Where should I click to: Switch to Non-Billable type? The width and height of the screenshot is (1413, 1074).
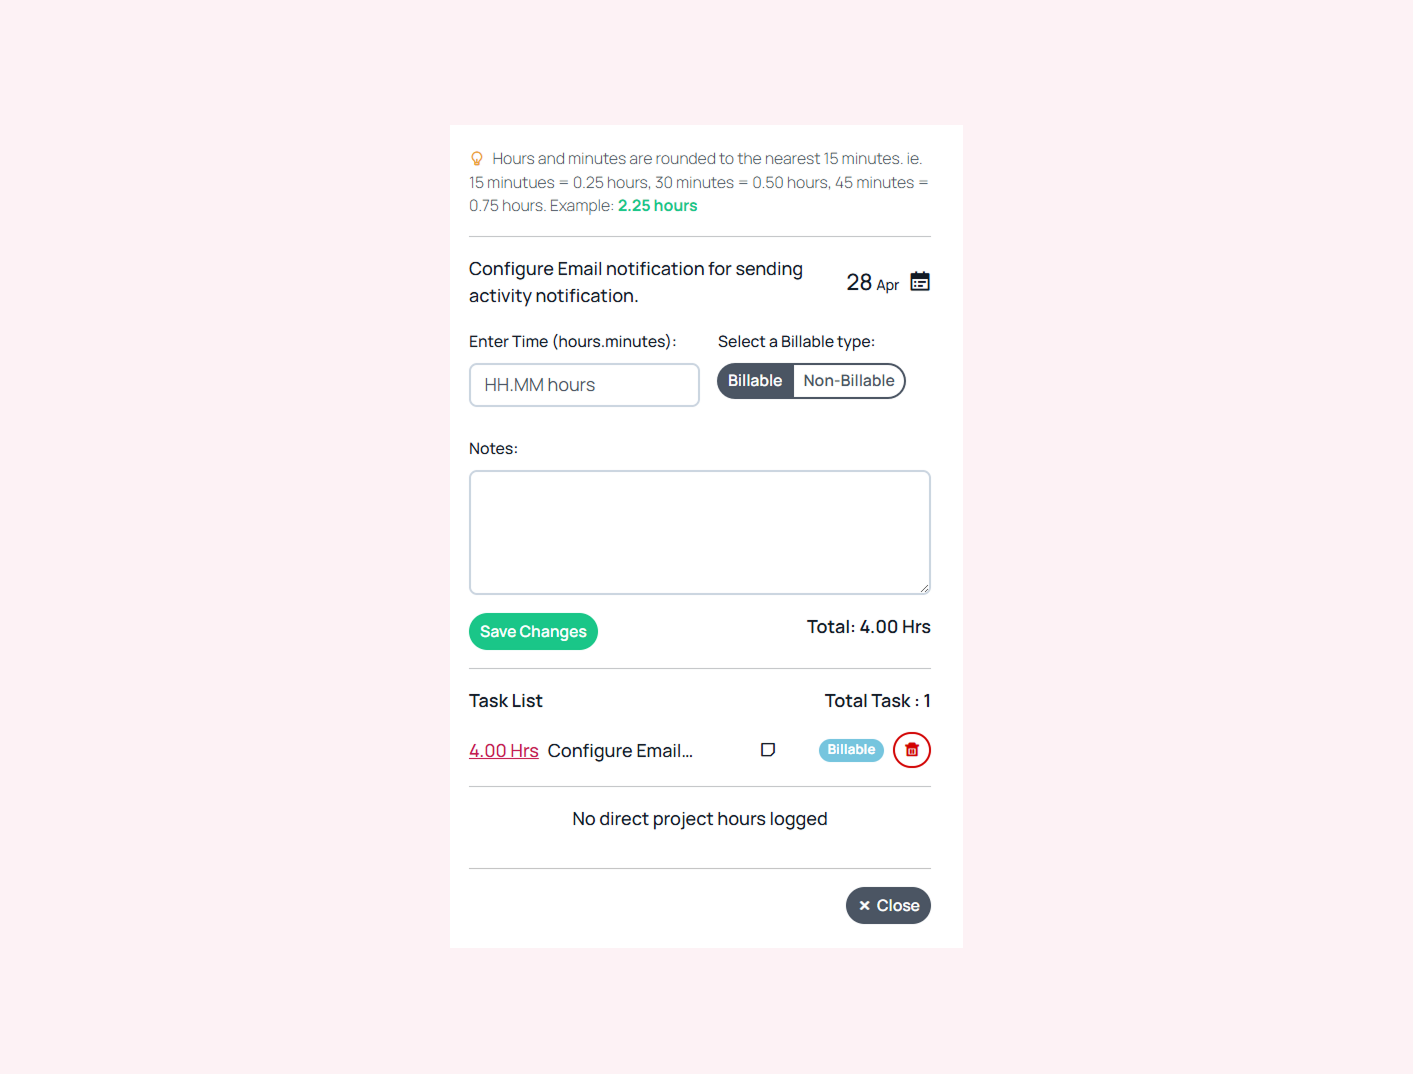pyautogui.click(x=849, y=381)
